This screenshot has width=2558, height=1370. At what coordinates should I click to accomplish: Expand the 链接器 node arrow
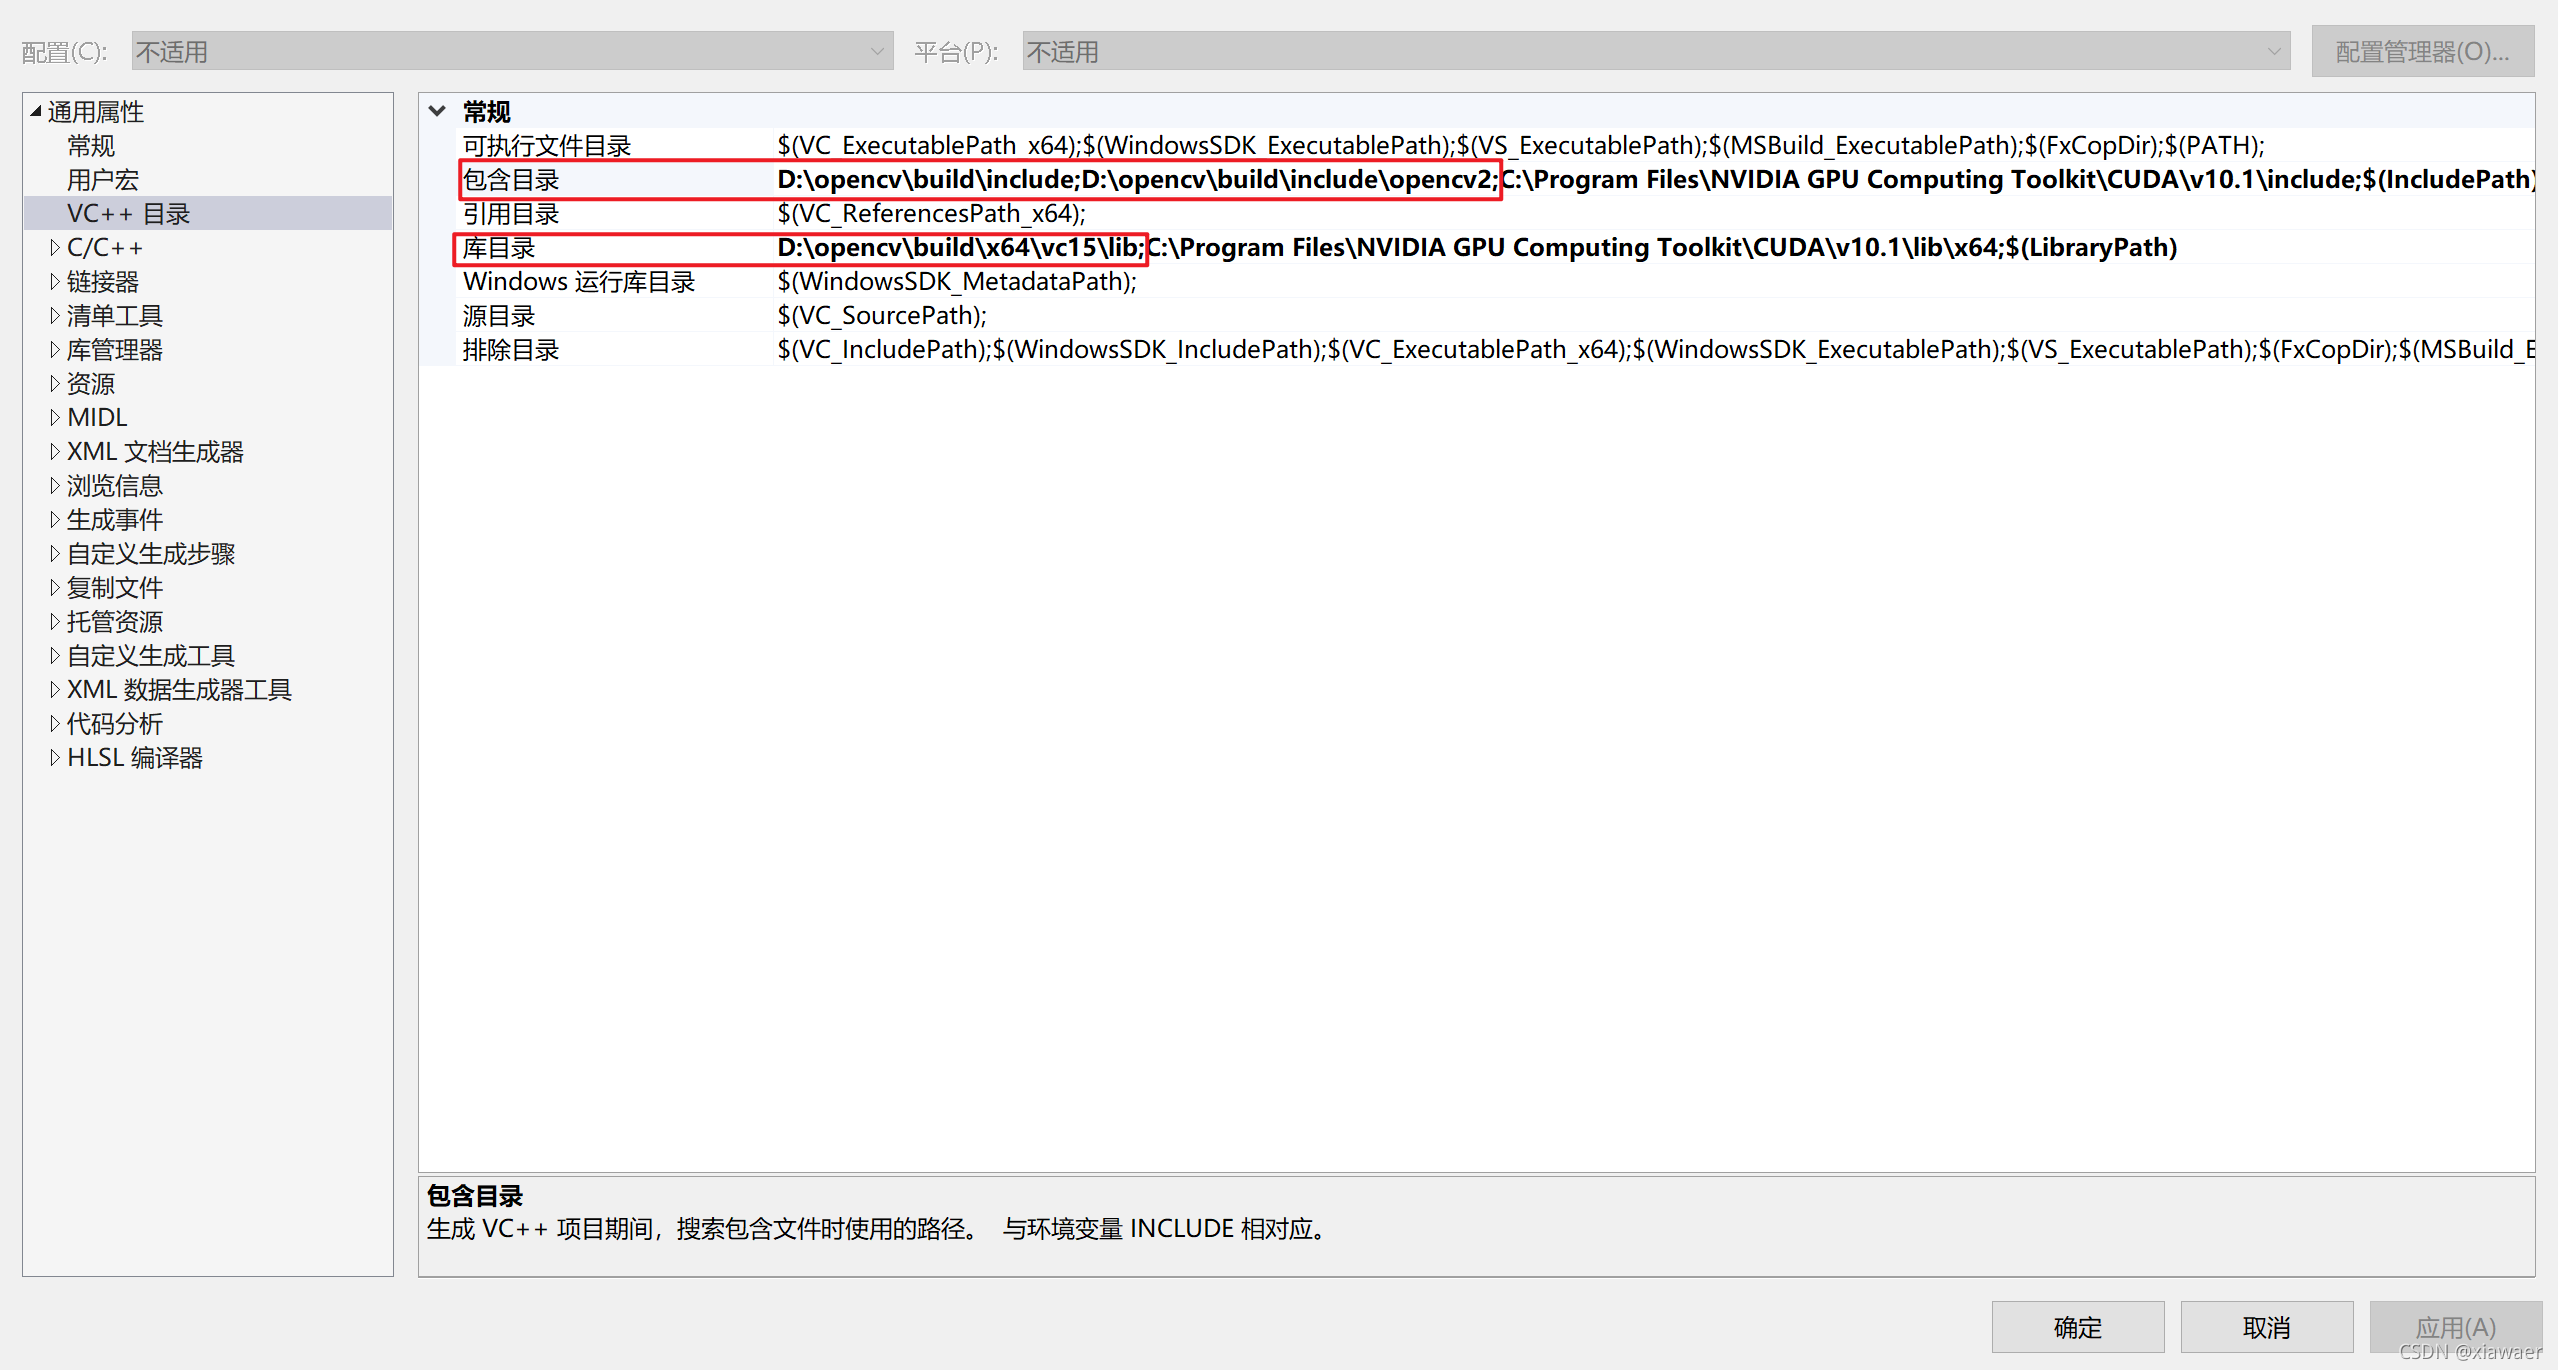[55, 281]
